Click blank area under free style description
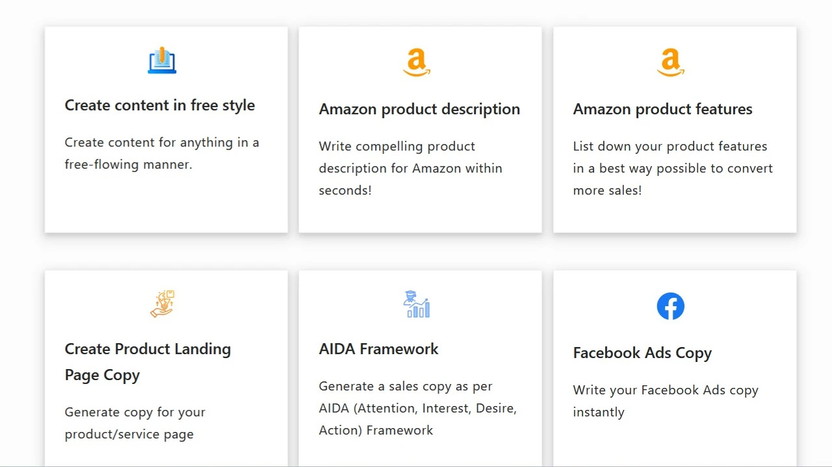The height and width of the screenshot is (467, 832). pos(166,204)
